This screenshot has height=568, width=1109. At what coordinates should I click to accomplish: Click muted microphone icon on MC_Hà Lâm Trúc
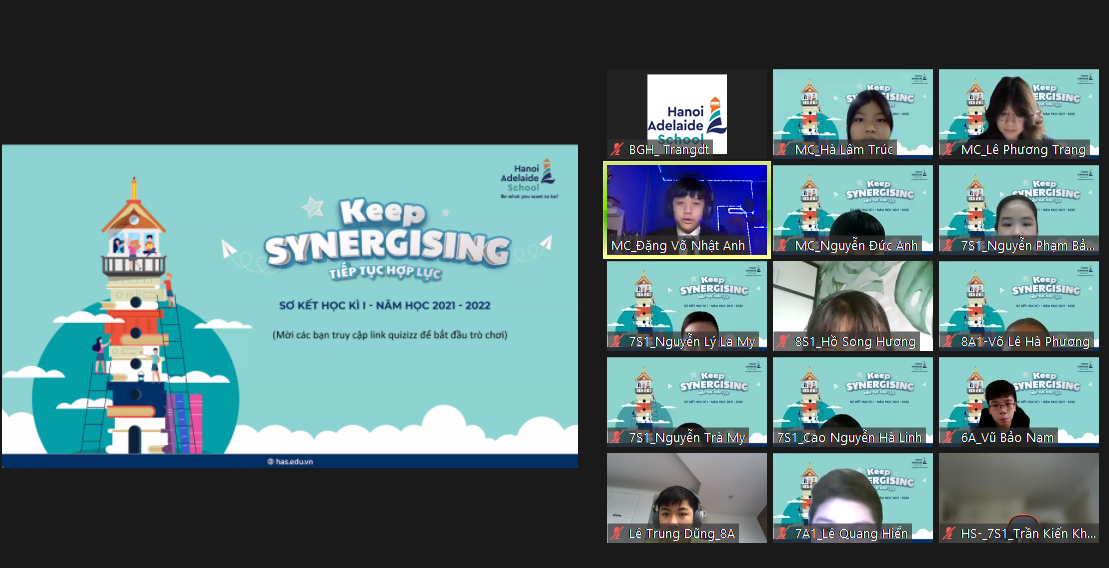pyautogui.click(x=784, y=150)
